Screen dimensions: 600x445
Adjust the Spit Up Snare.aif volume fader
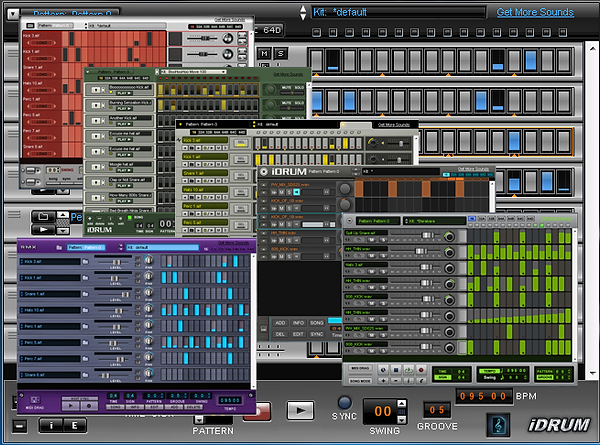[427, 235]
